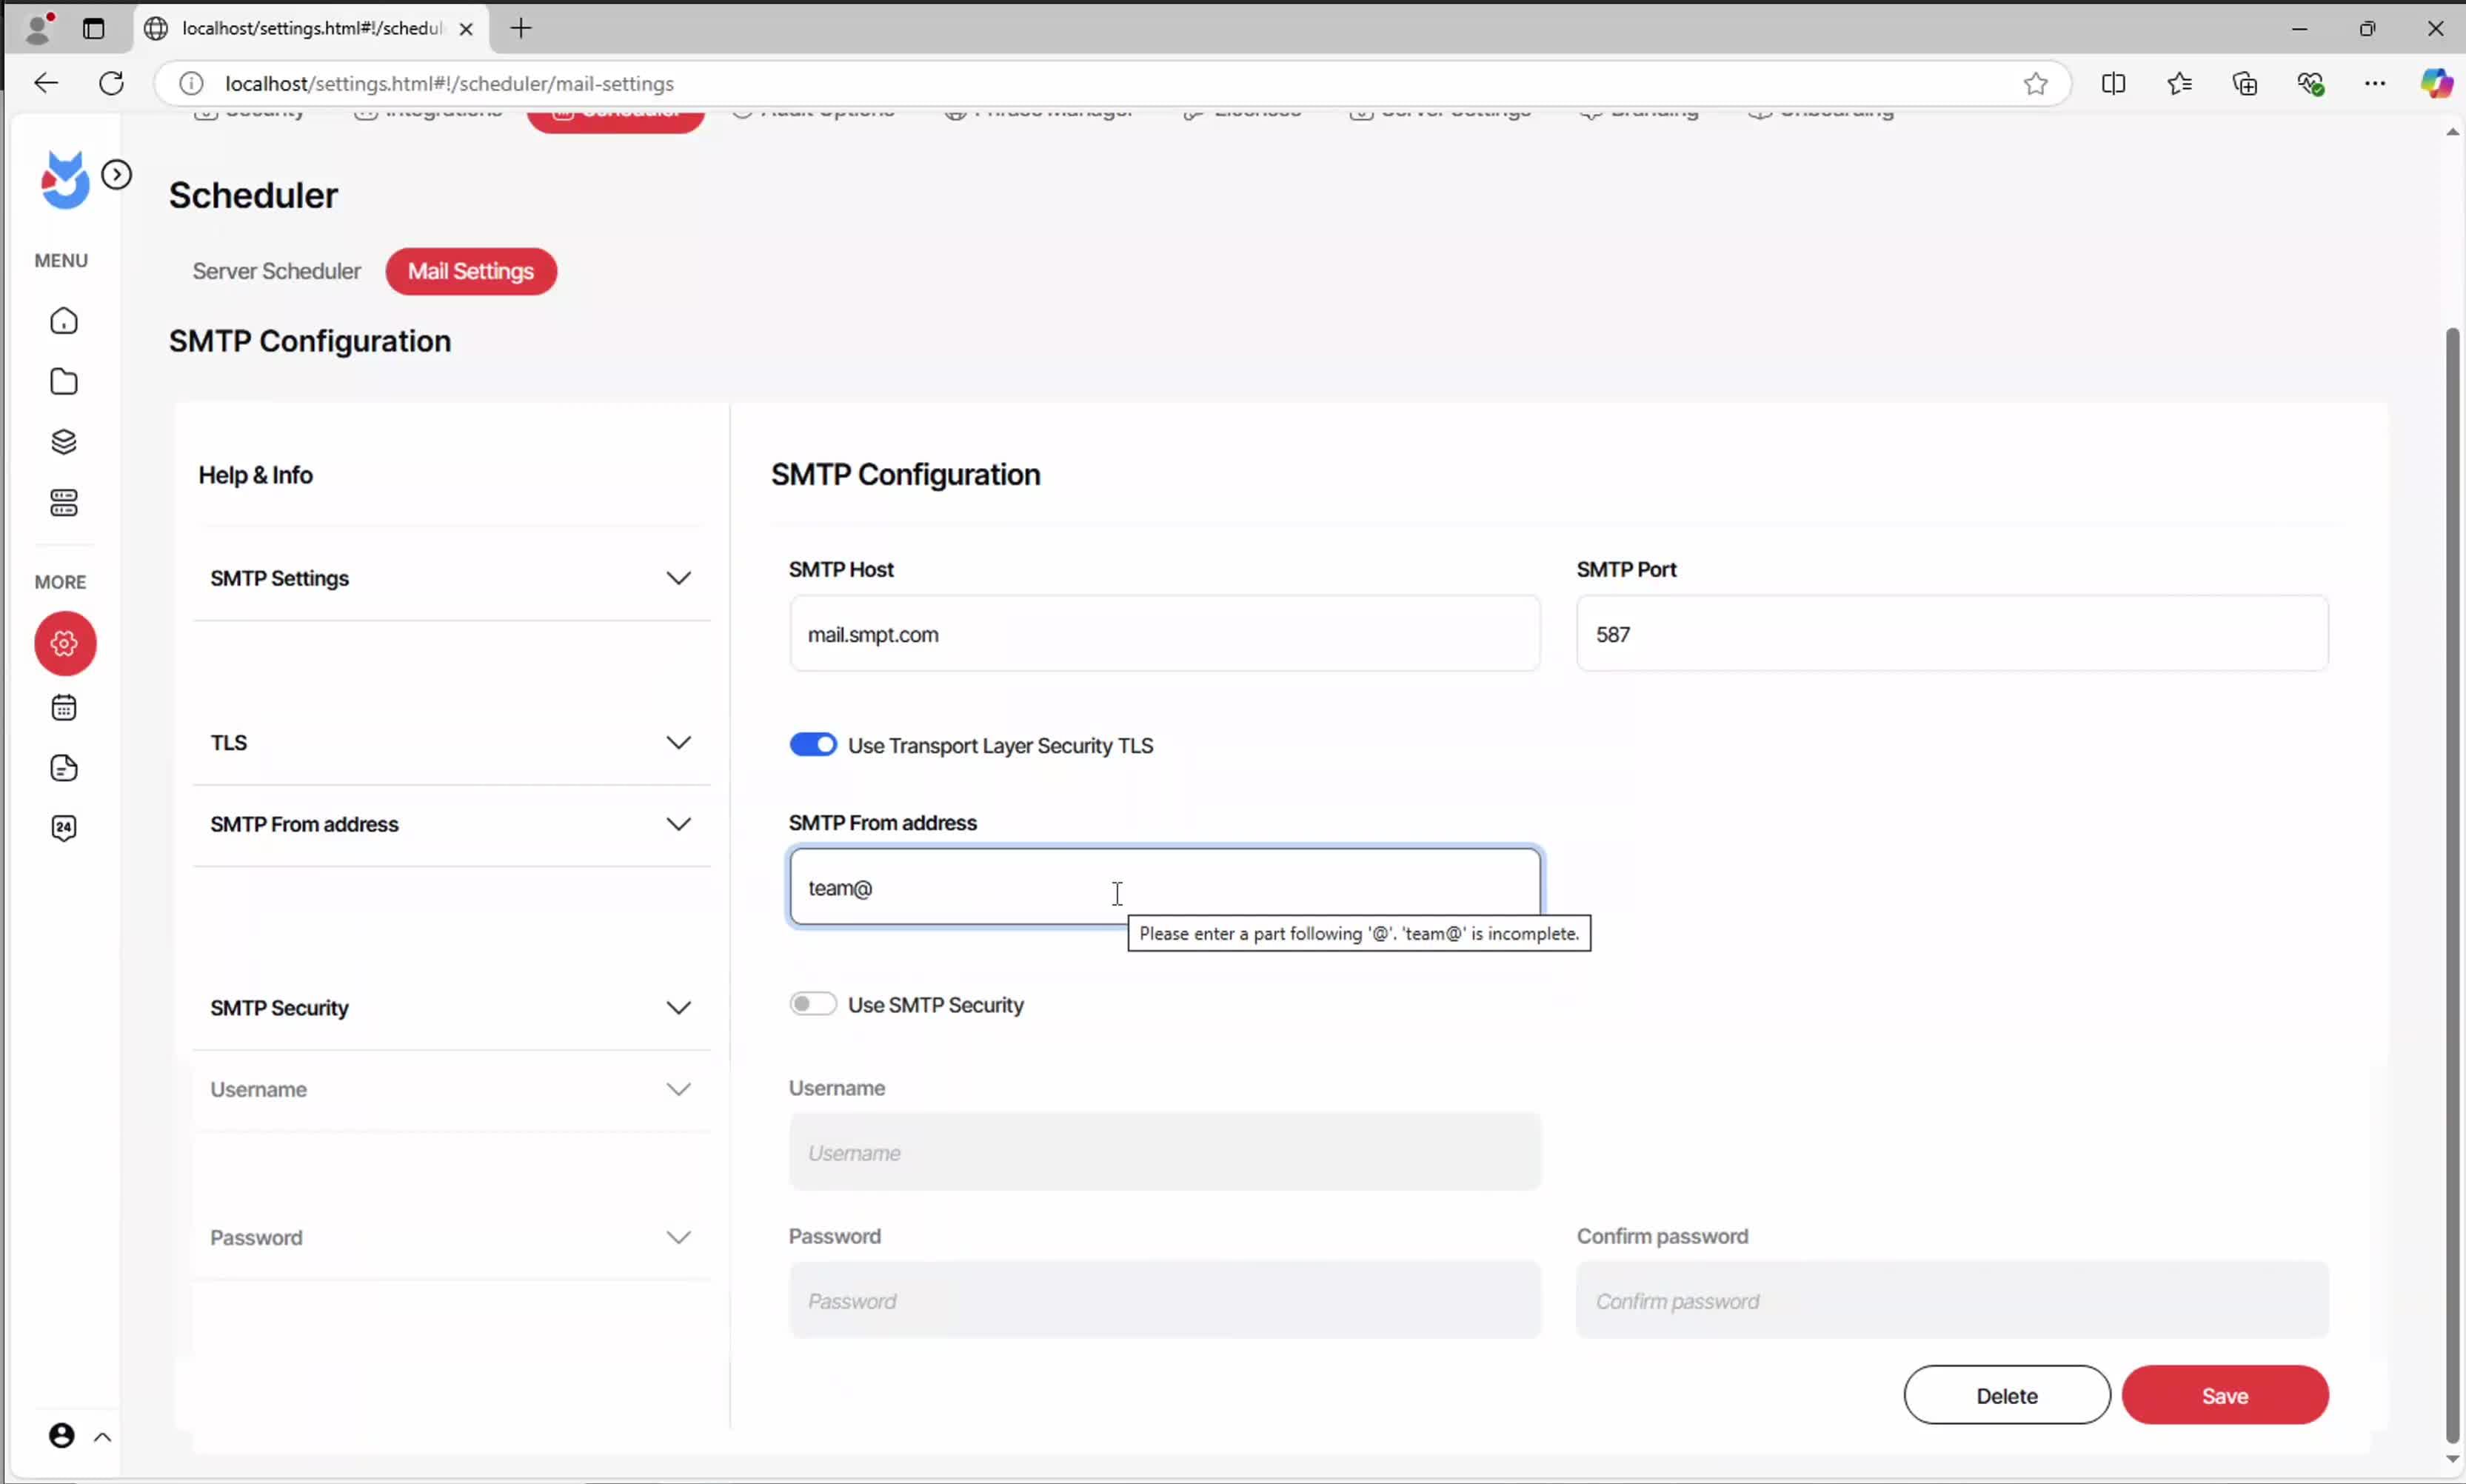Open the calendar icon in sidebar

point(64,708)
